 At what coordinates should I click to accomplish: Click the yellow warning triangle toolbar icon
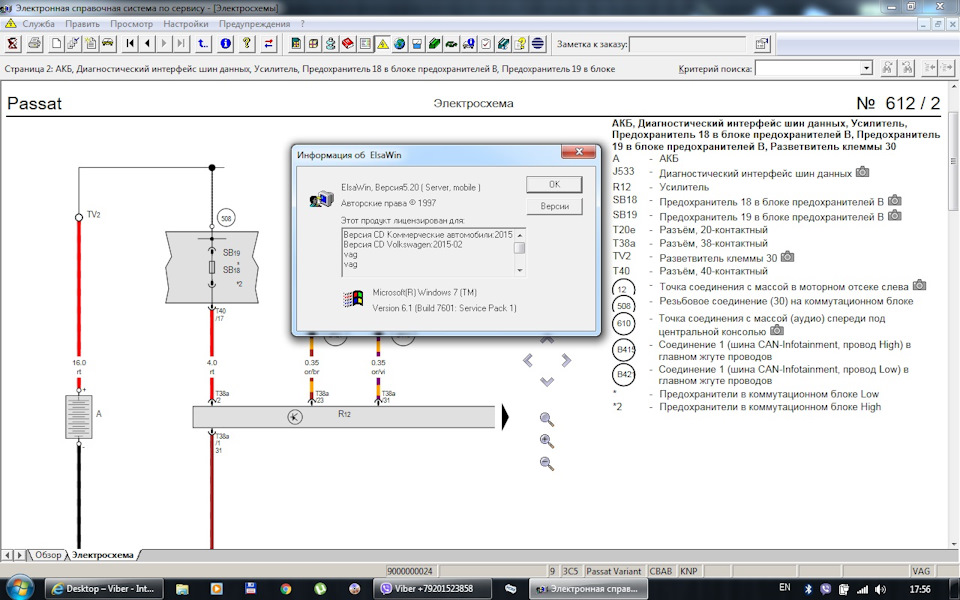[x=382, y=44]
